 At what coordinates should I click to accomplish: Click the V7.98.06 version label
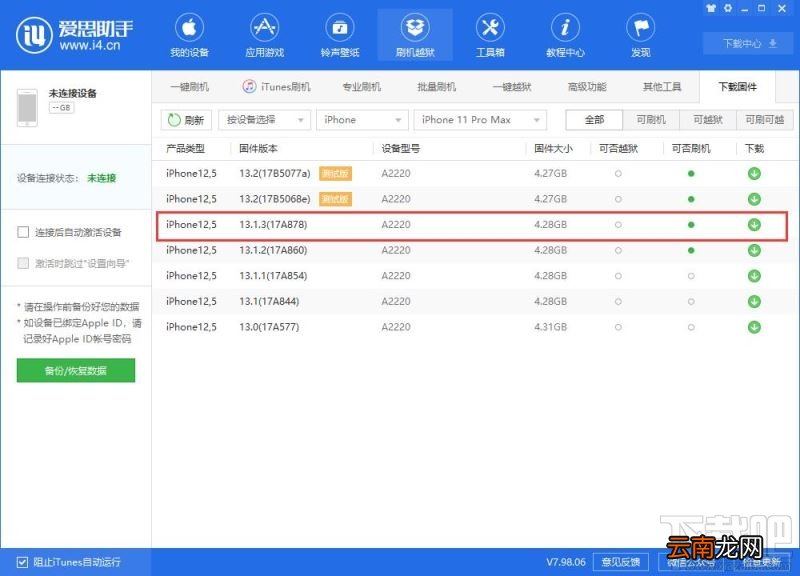point(566,562)
